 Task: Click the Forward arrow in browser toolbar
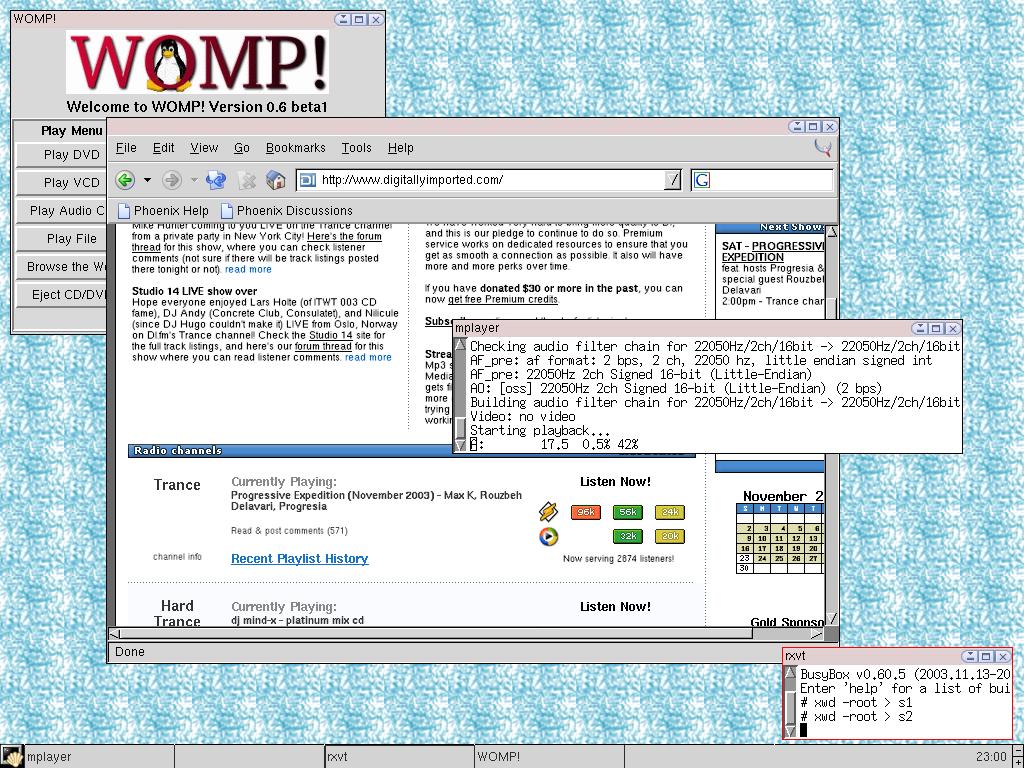172,180
